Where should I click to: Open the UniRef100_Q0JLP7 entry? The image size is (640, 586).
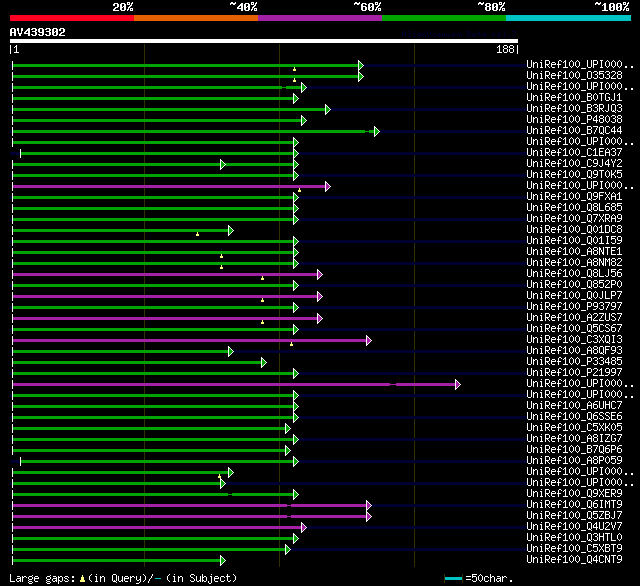(x=574, y=296)
